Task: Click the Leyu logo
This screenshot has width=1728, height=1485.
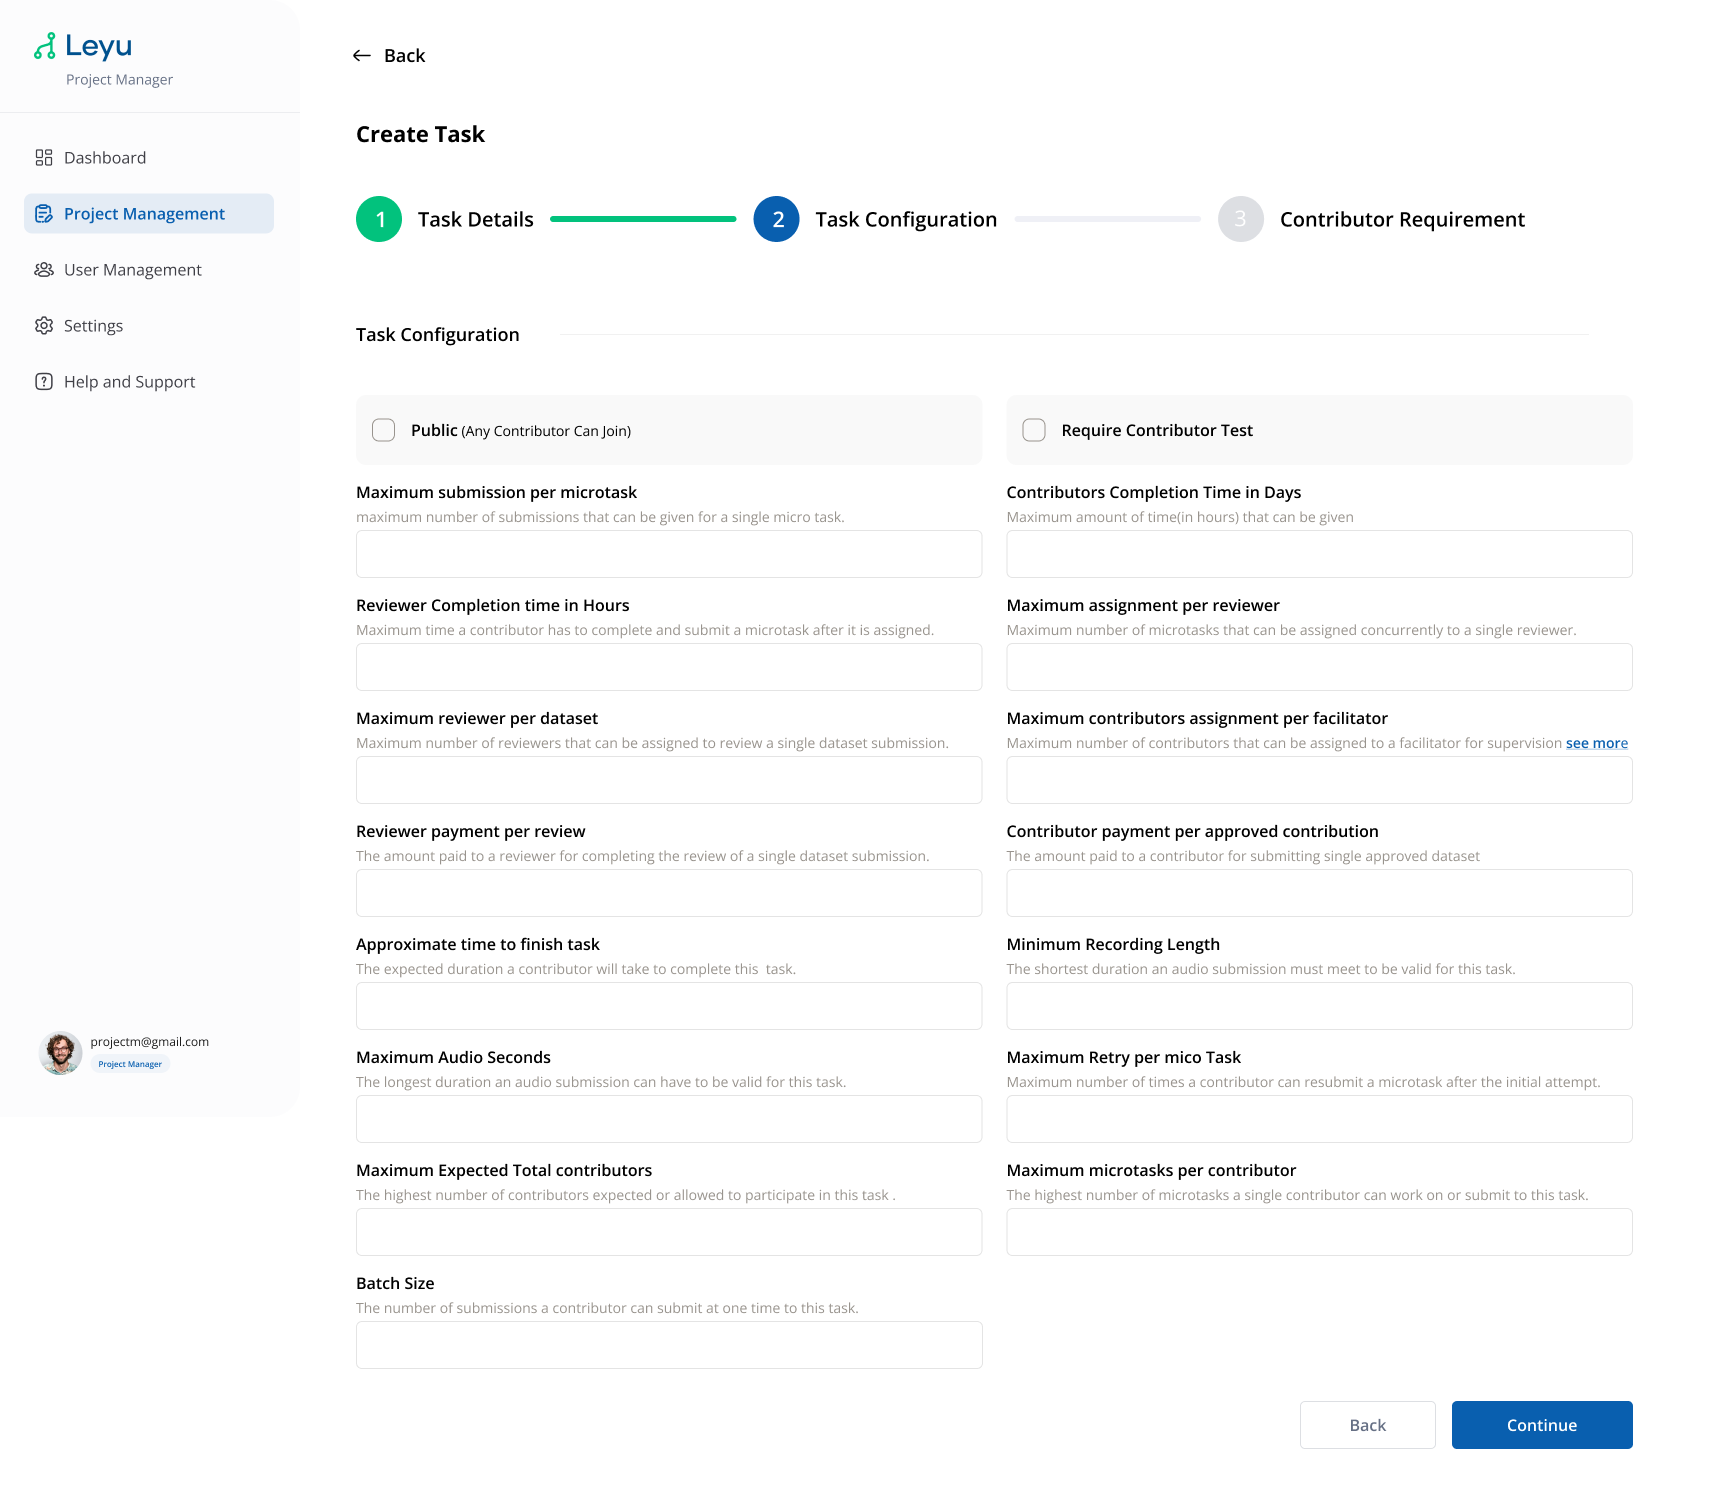Action: click(83, 45)
